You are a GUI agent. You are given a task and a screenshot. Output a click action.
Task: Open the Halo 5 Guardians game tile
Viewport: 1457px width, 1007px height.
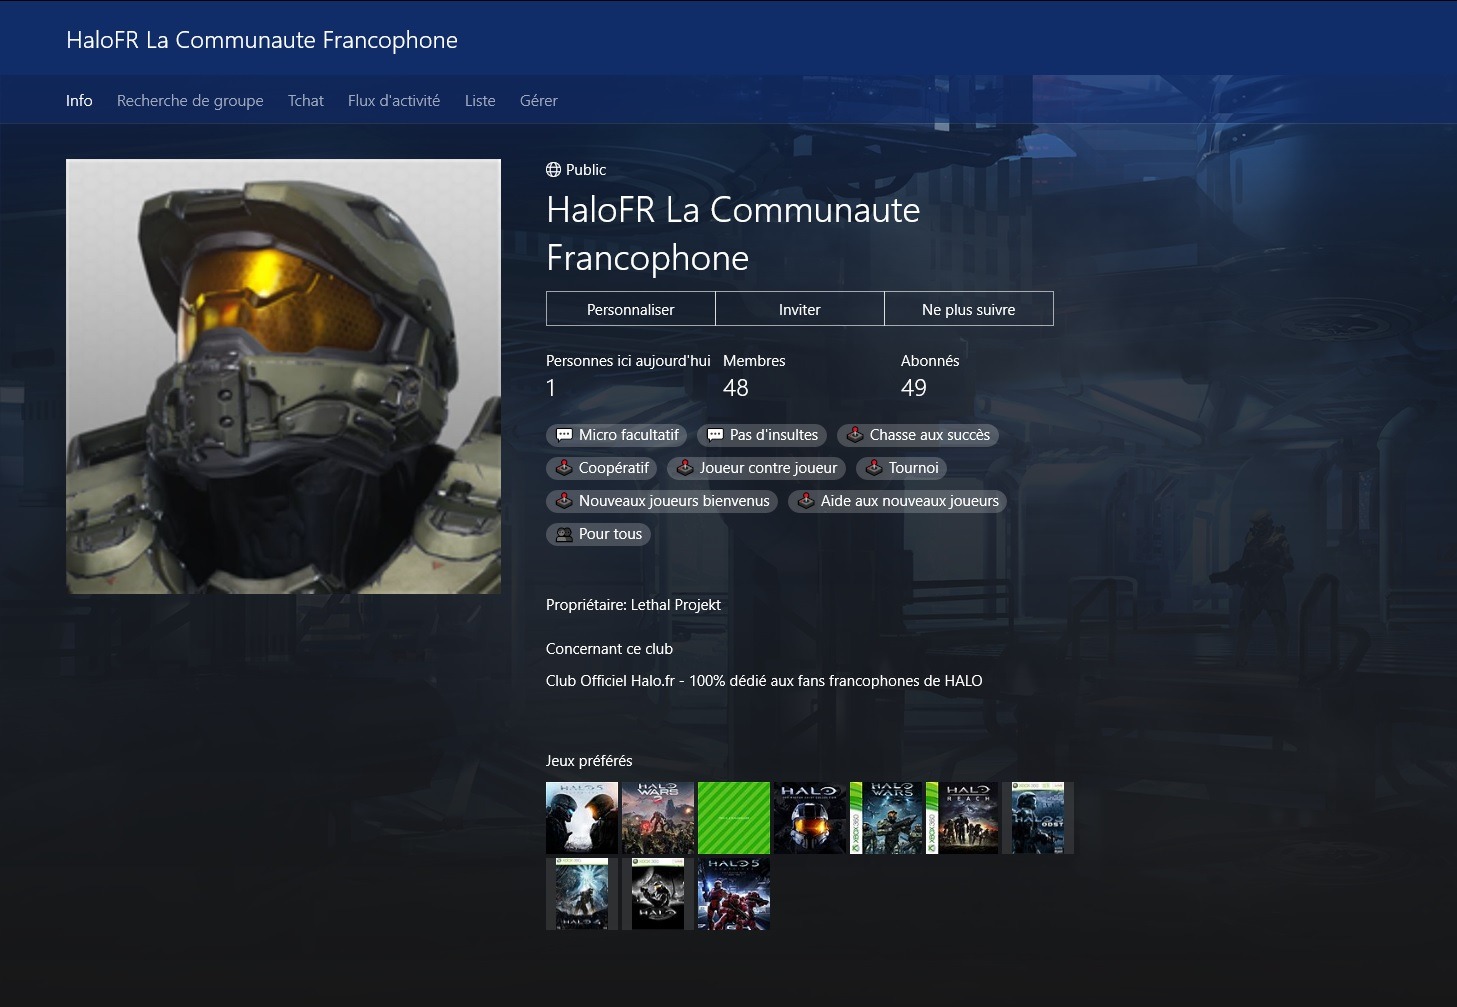(581, 818)
